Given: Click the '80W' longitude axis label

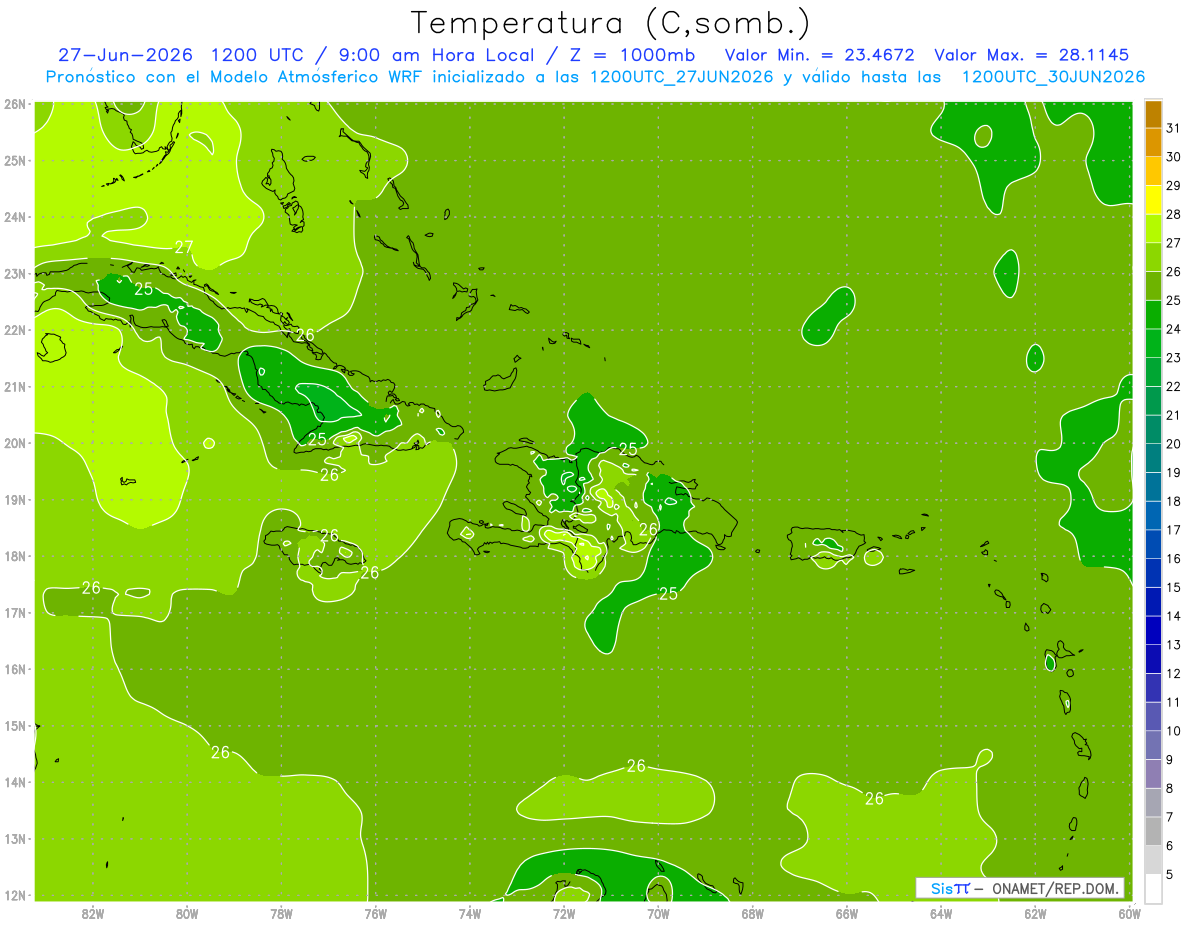Looking at the screenshot, I should click(x=186, y=913).
